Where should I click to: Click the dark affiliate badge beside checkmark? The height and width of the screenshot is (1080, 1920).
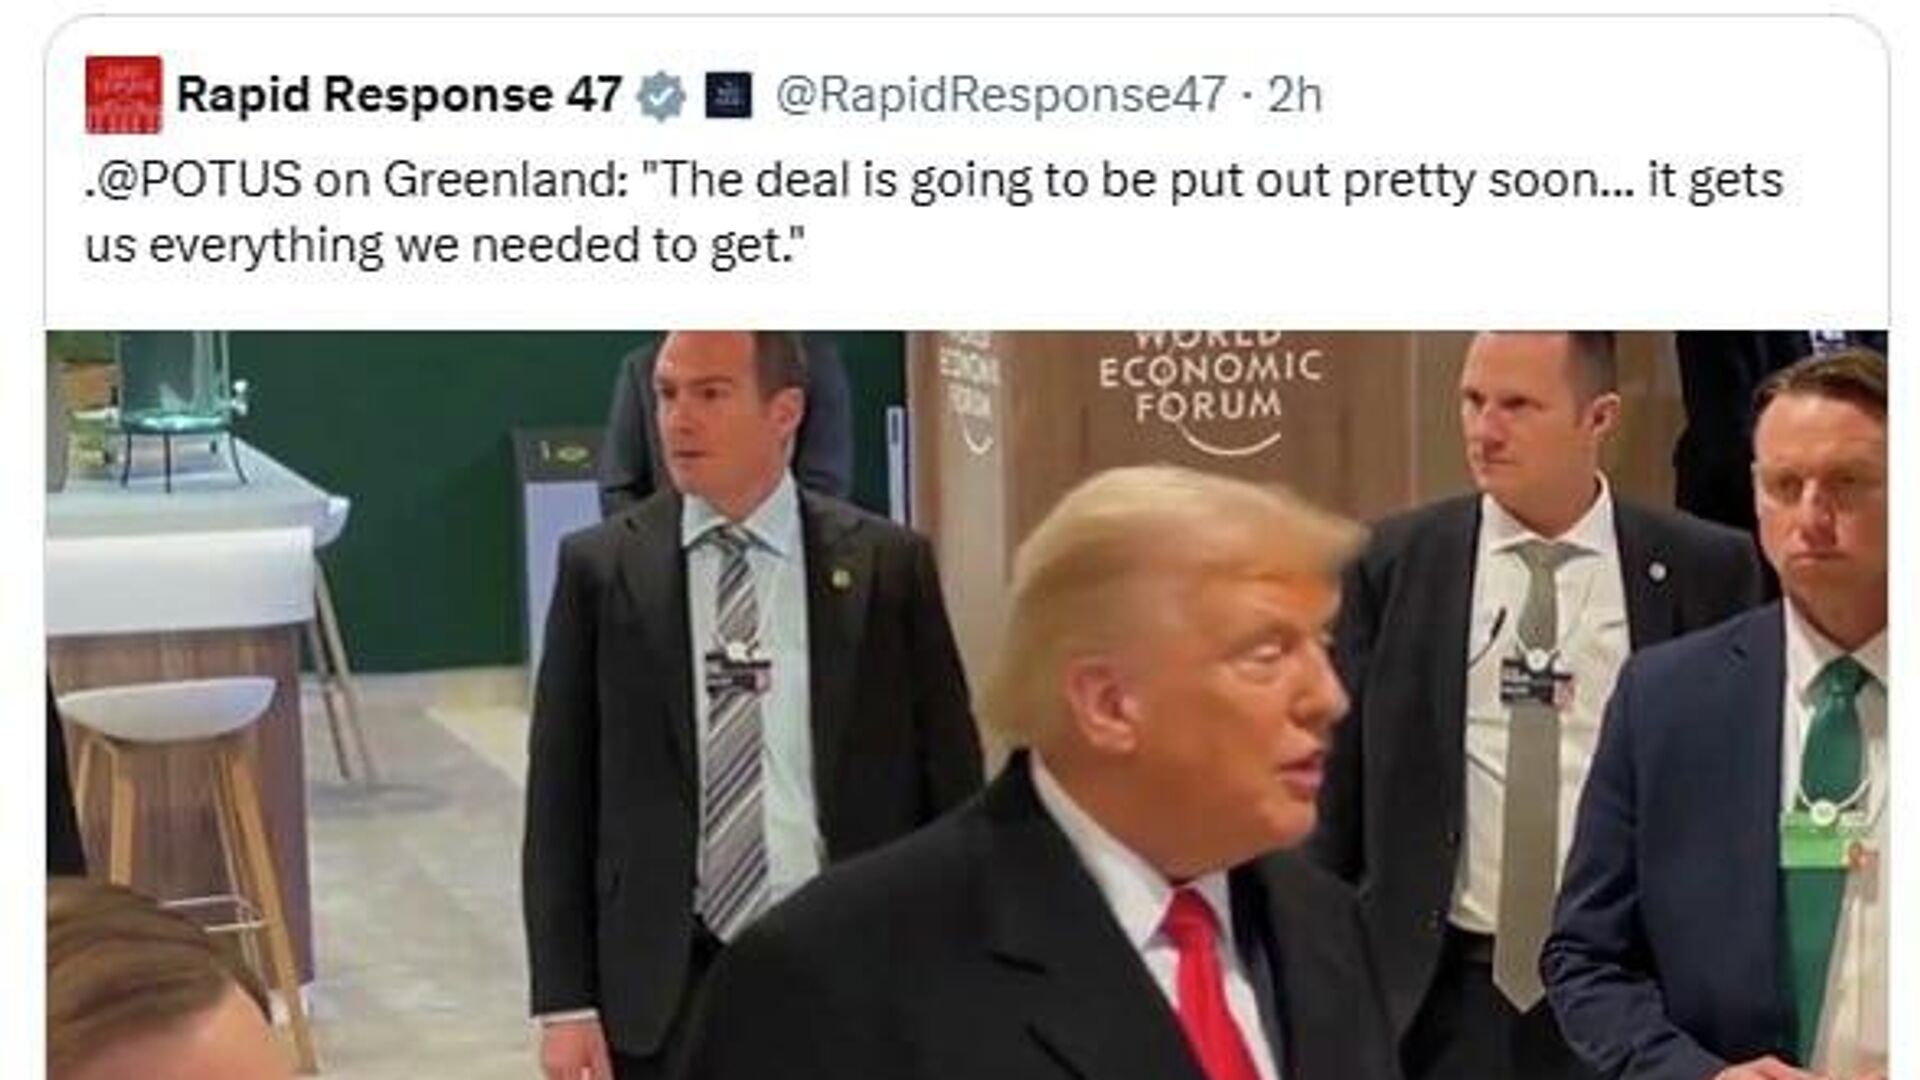(728, 97)
